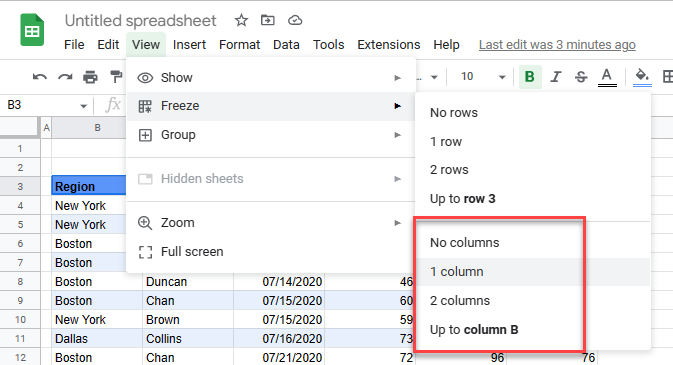Select No columns freeze option
This screenshot has height=365, width=673.
(x=534, y=243)
